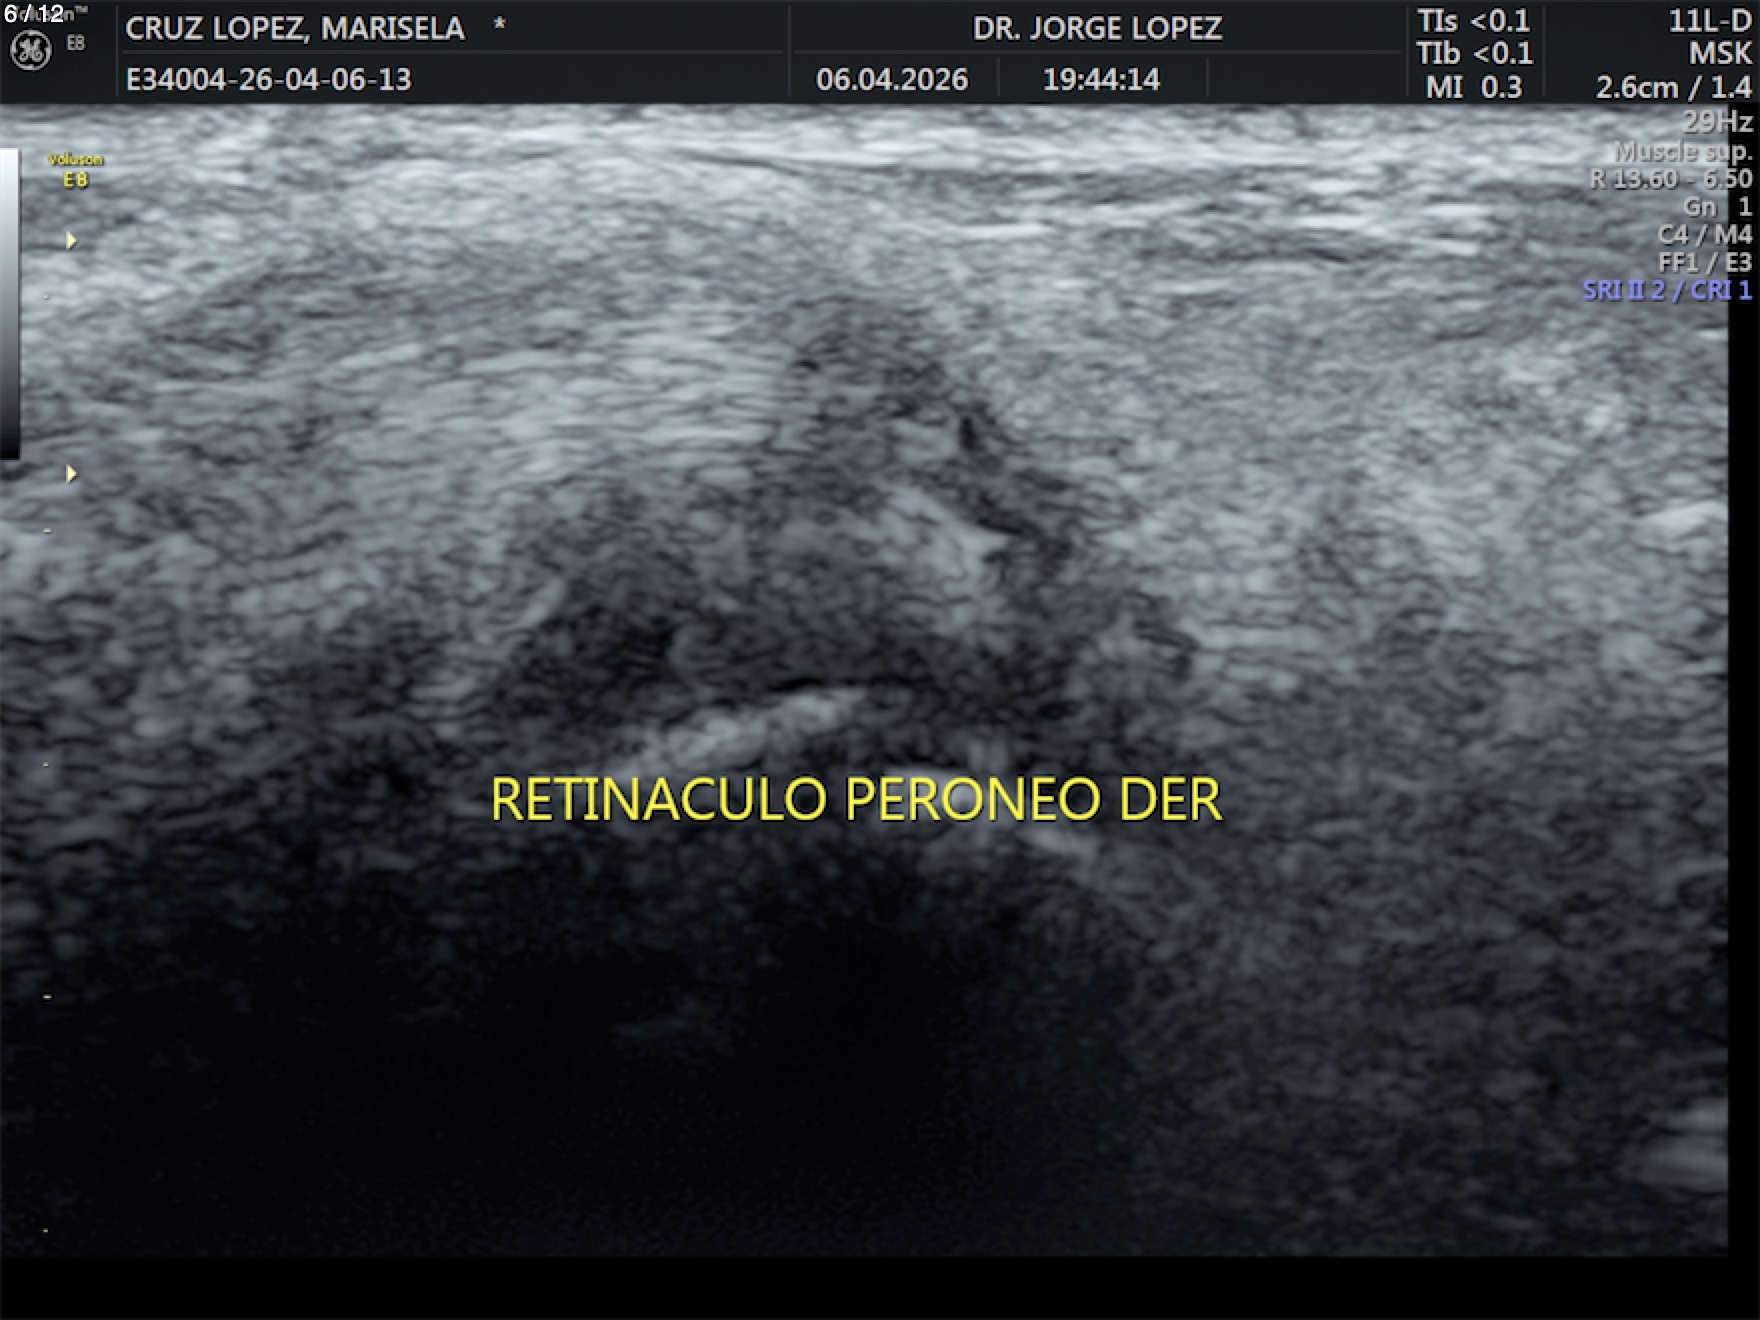Viewport: 1760px width, 1320px height.
Task: Click the RETINACULO PERONEO DER annotation
Action: click(856, 799)
